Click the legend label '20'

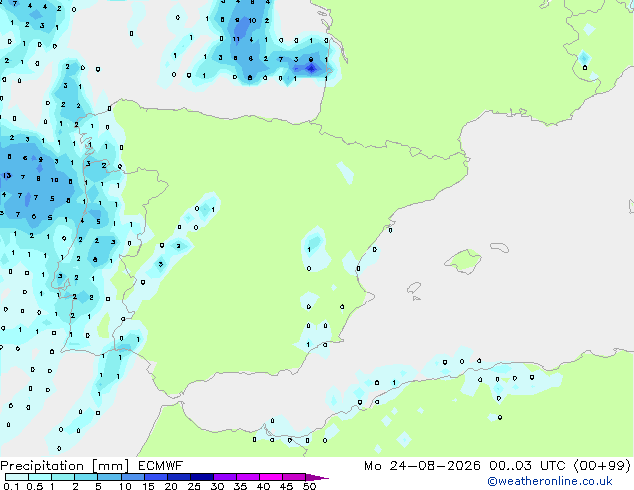(171, 486)
